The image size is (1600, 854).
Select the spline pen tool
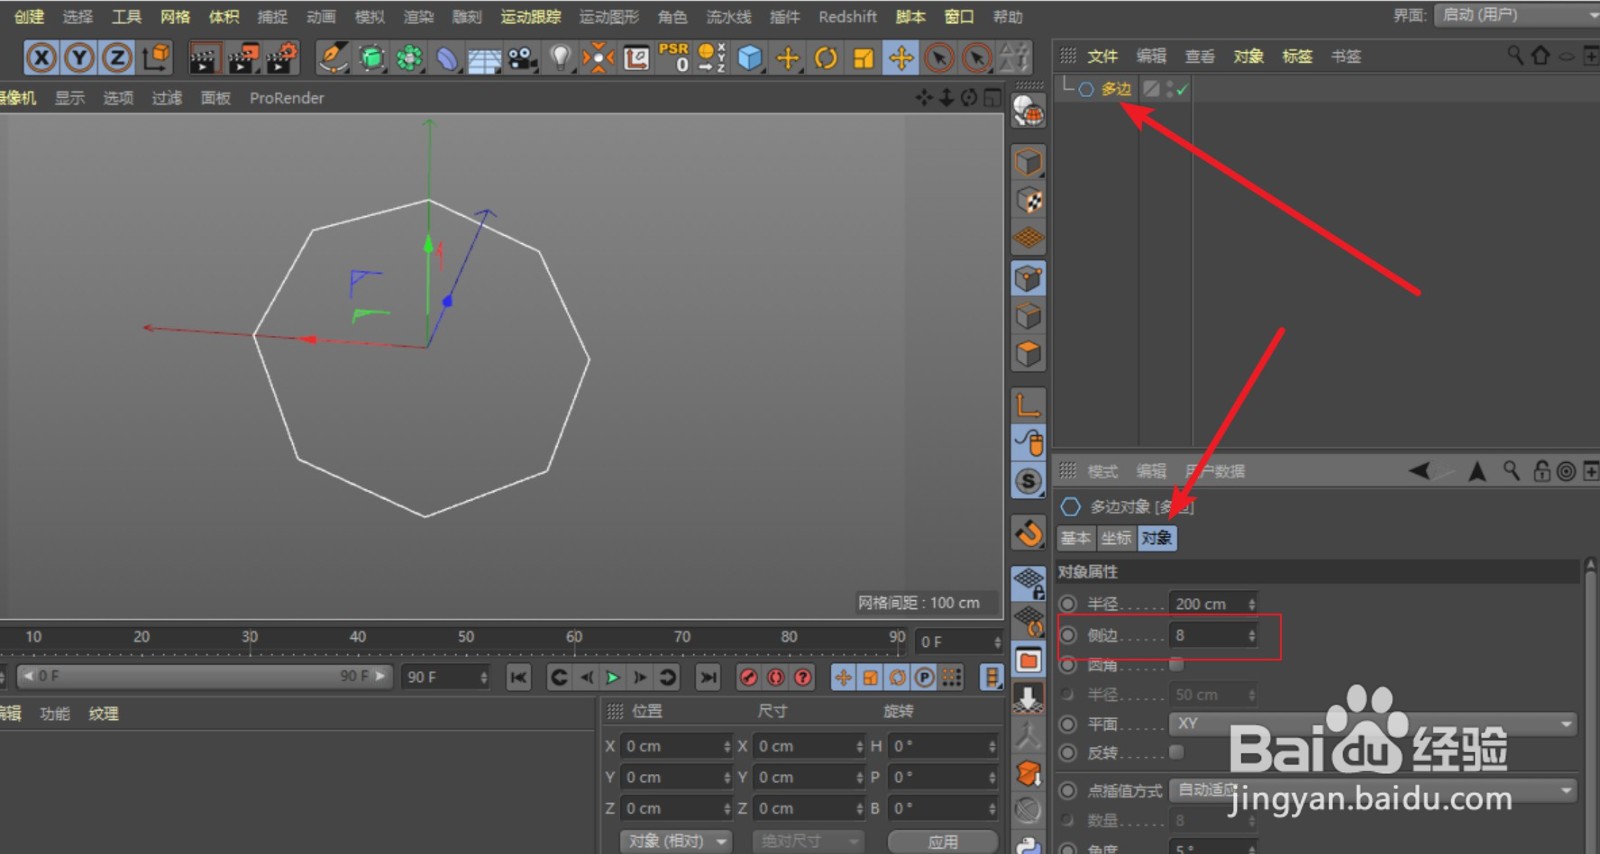pyautogui.click(x=332, y=58)
